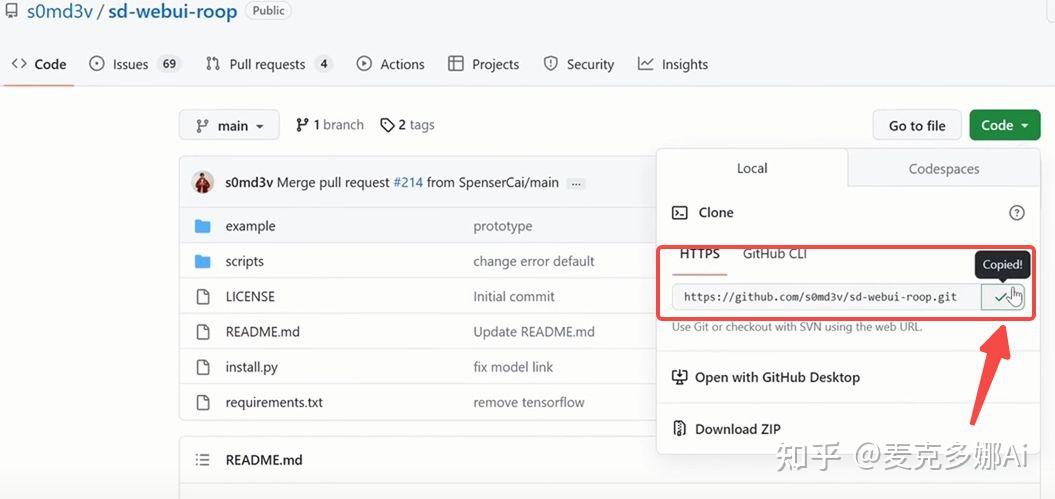Click the example folder icon
Viewport: 1055px width, 499px height.
point(203,226)
